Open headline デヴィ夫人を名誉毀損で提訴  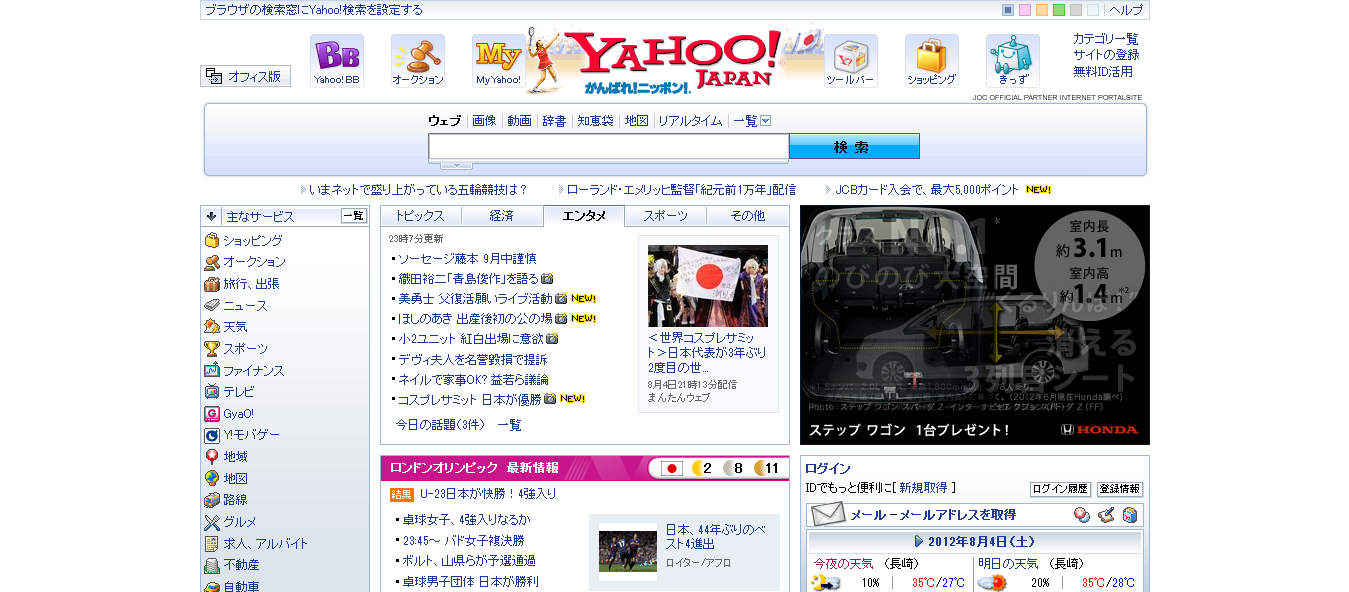[472, 359]
